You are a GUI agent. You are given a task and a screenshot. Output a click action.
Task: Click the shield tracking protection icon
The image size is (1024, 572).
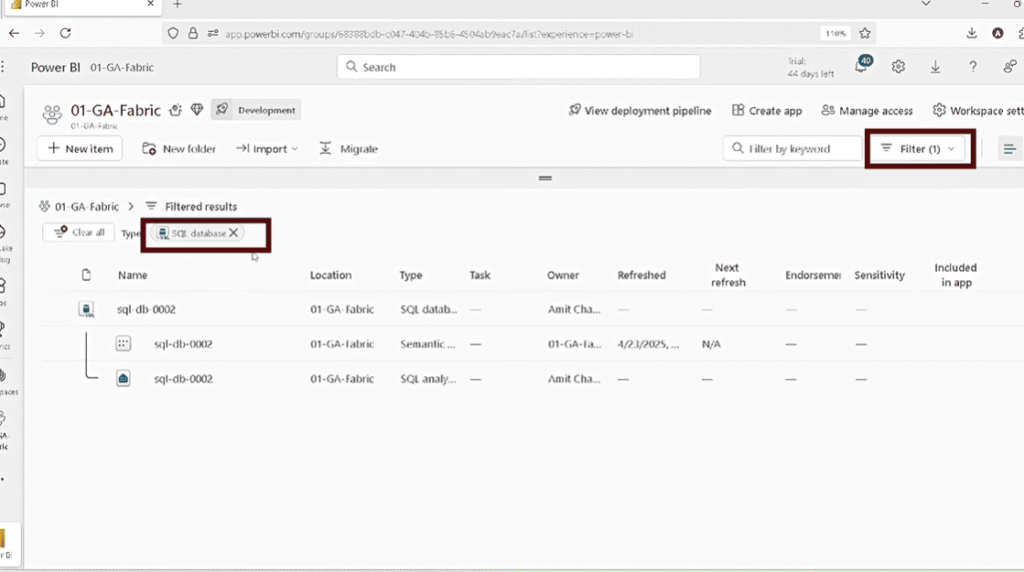(172, 33)
